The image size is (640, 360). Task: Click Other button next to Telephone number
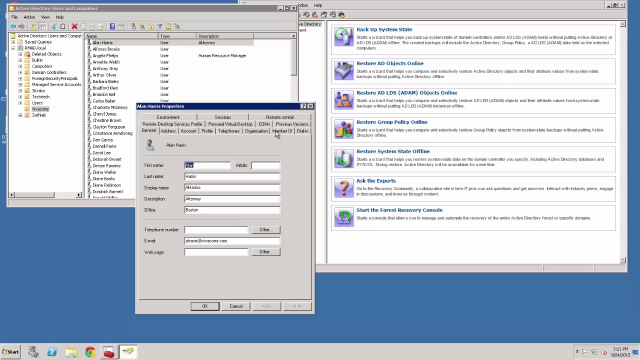pyautogui.click(x=266, y=230)
